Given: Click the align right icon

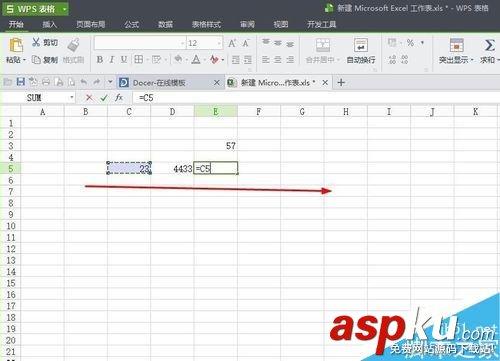Looking at the screenshot, I should point(290,60).
